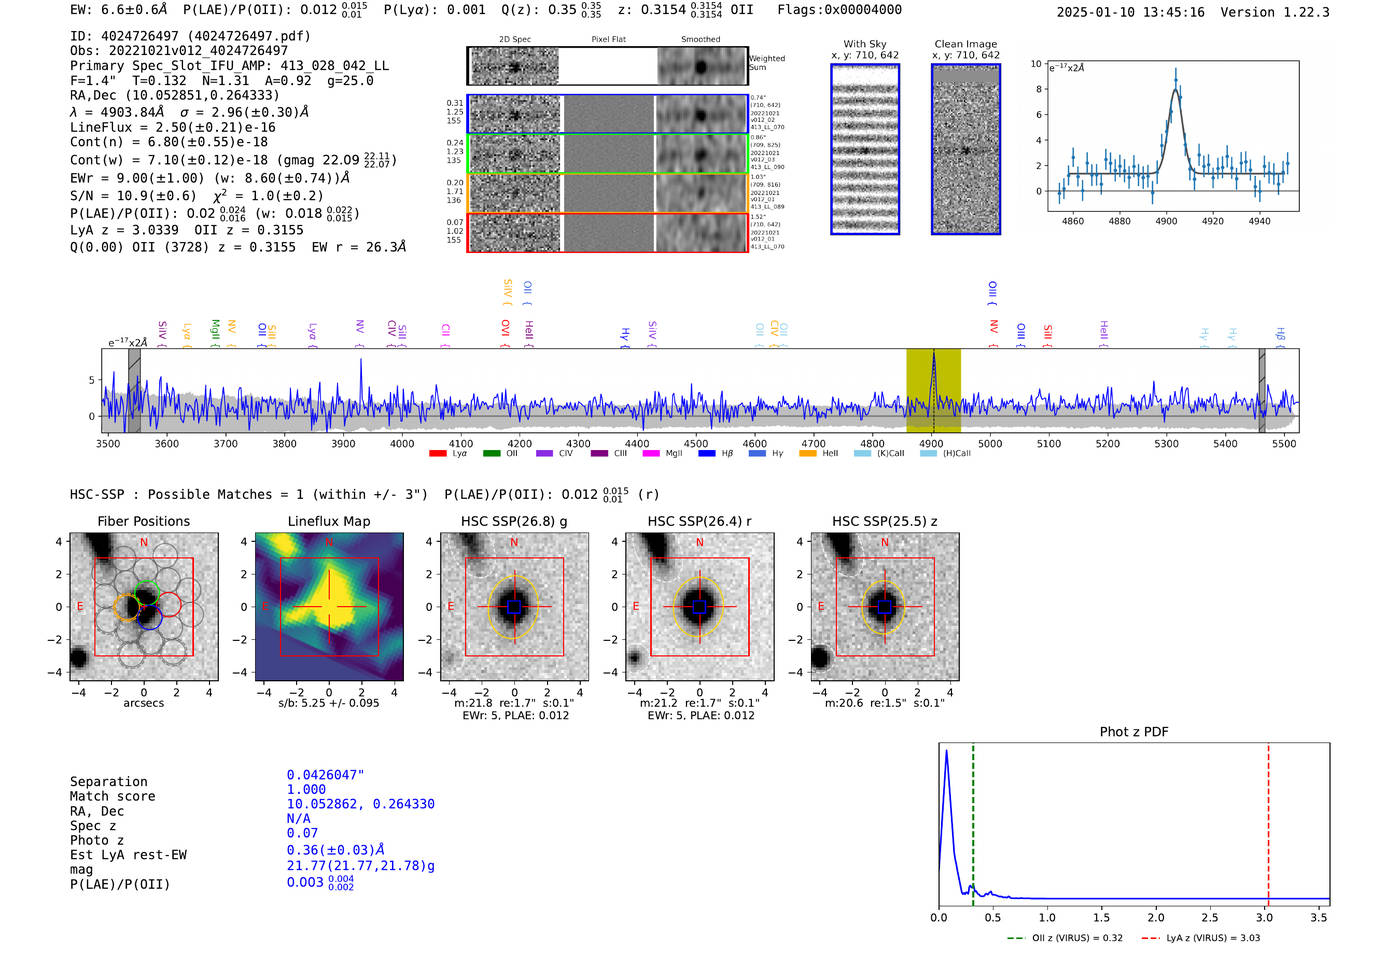1400x953 pixels.
Task: Select the HSC SSP r-band image
Action: point(699,607)
